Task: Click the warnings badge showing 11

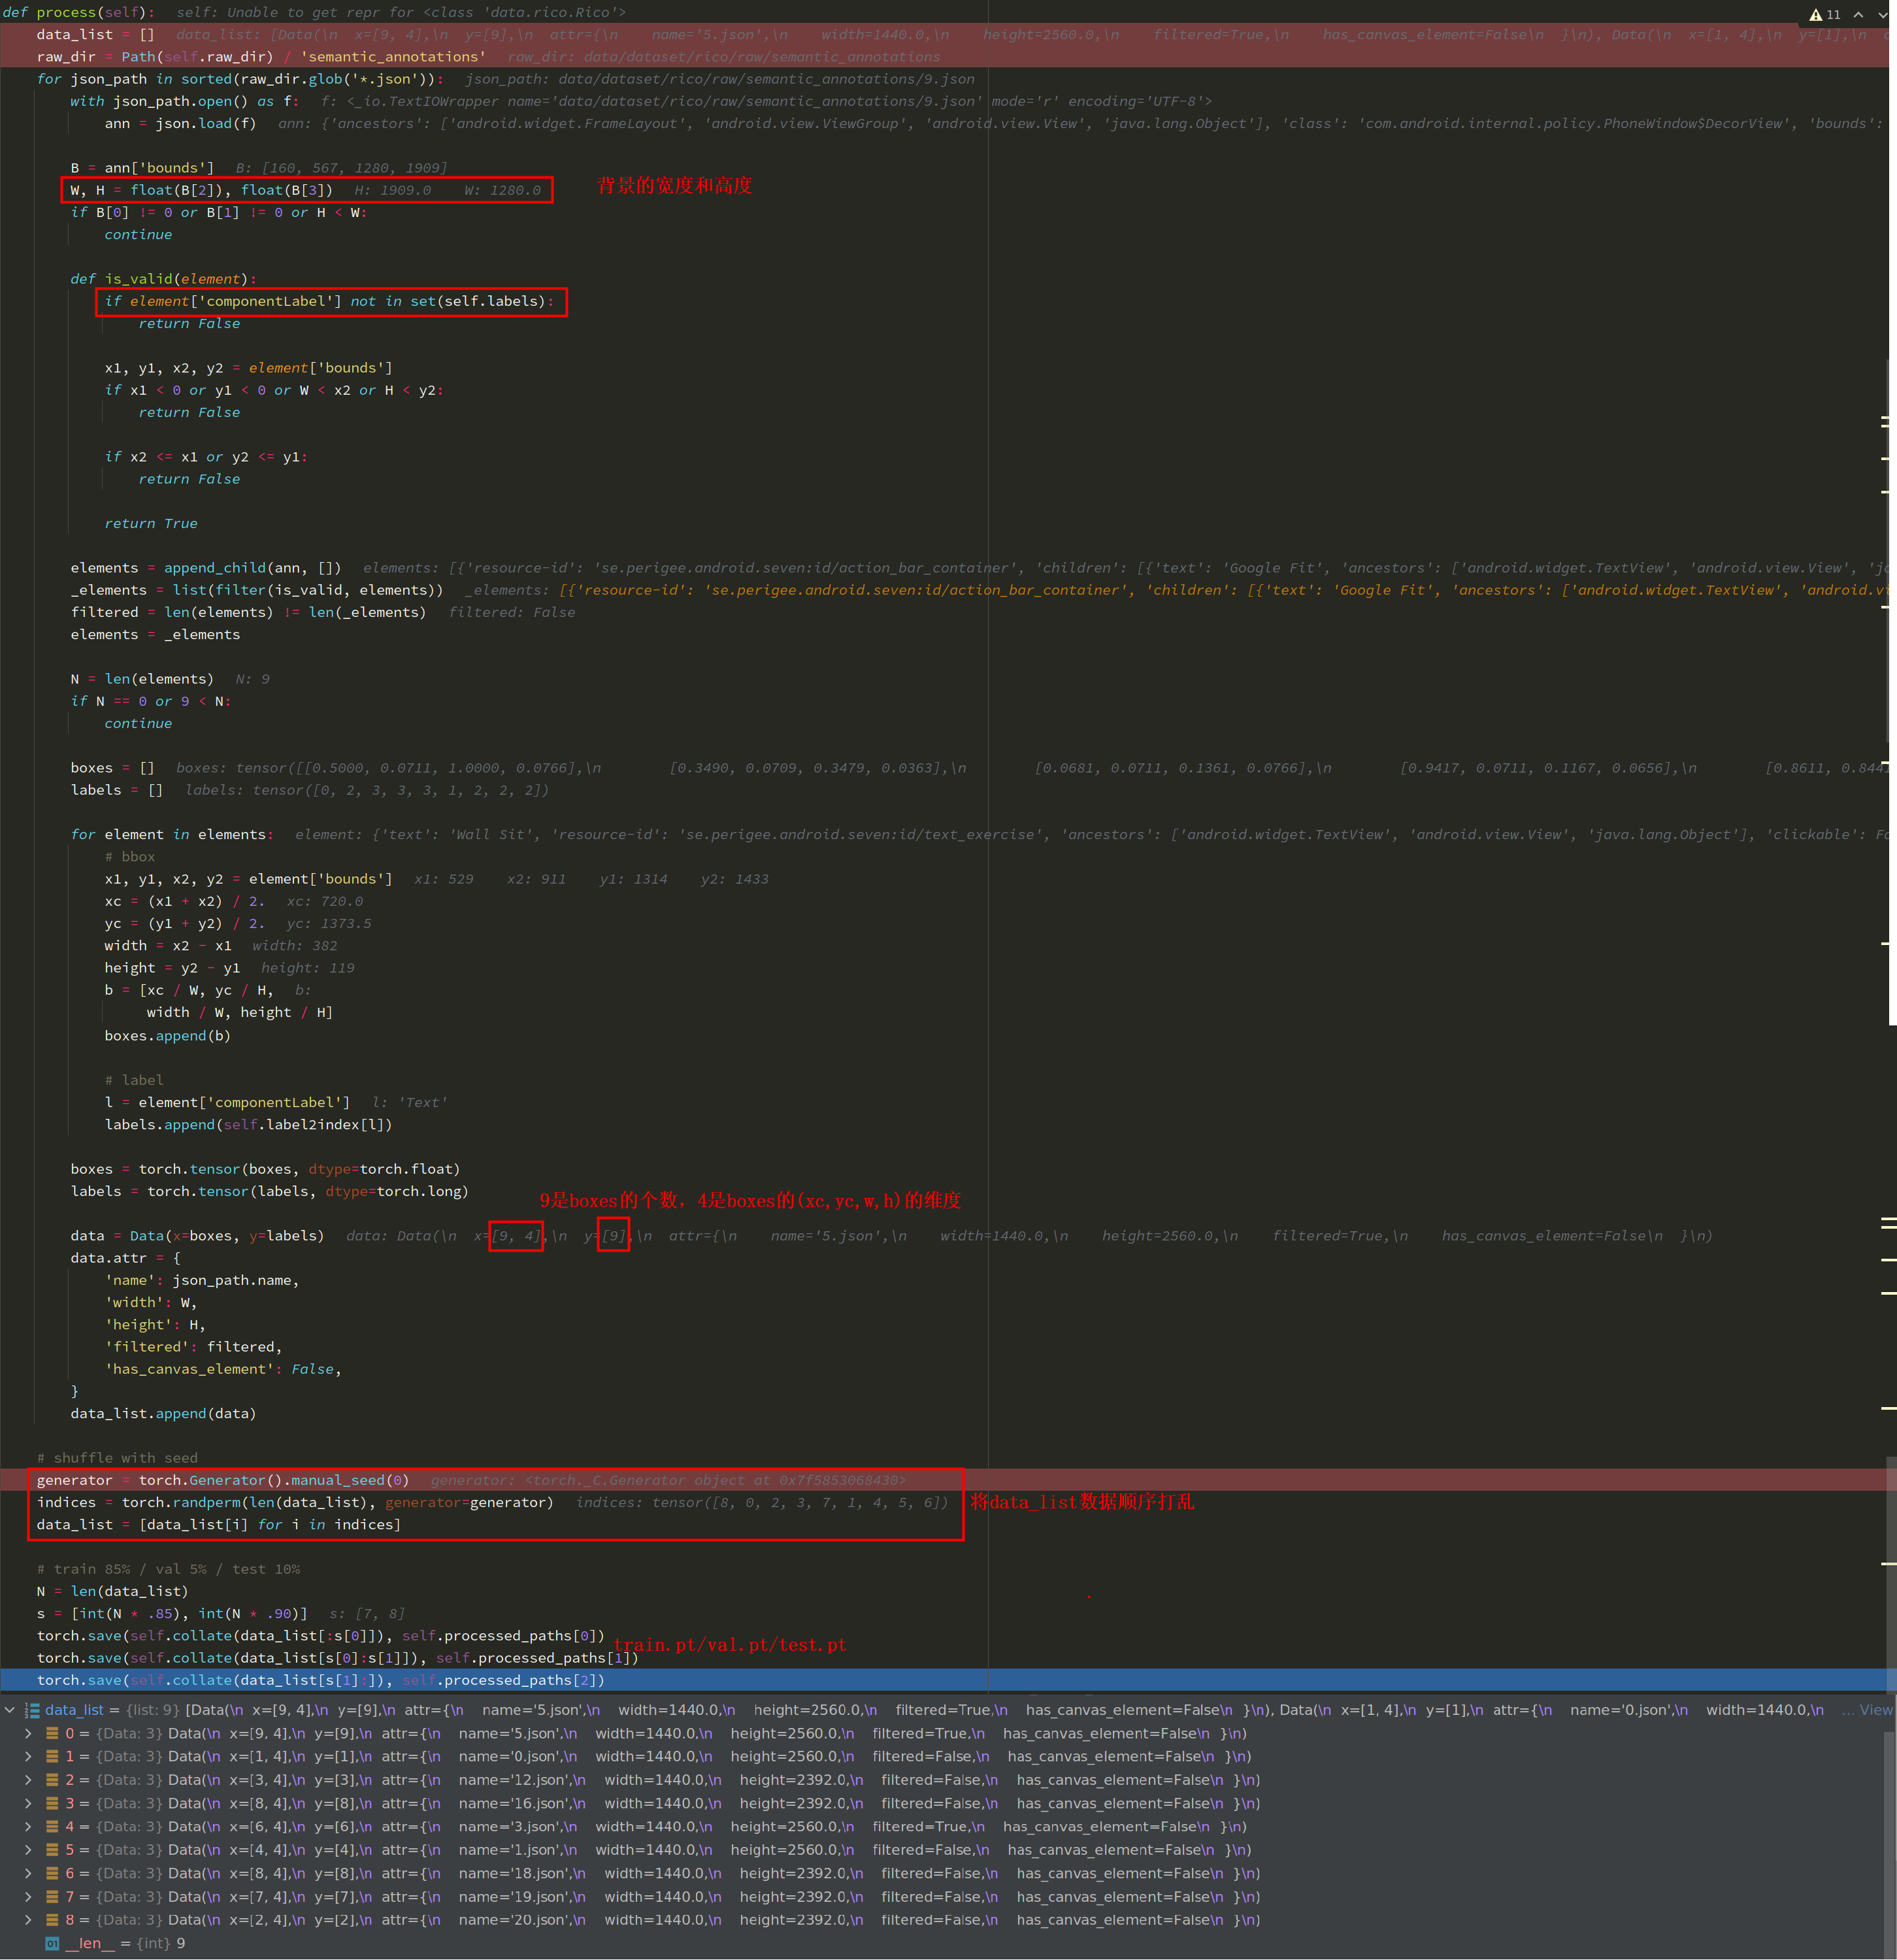Action: click(x=1826, y=14)
